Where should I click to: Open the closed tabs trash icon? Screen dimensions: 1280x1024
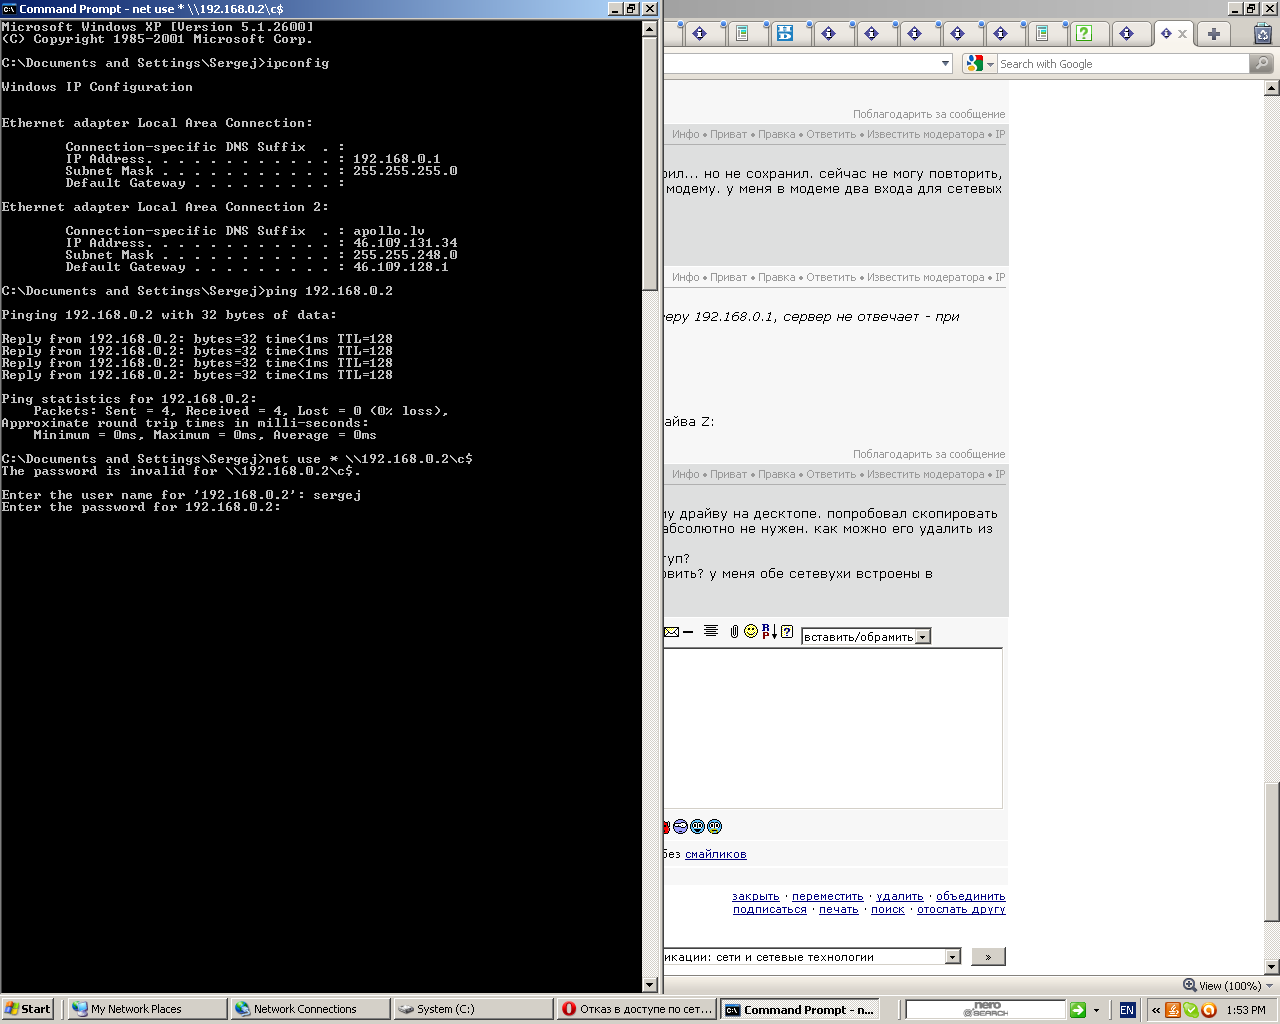1263,34
